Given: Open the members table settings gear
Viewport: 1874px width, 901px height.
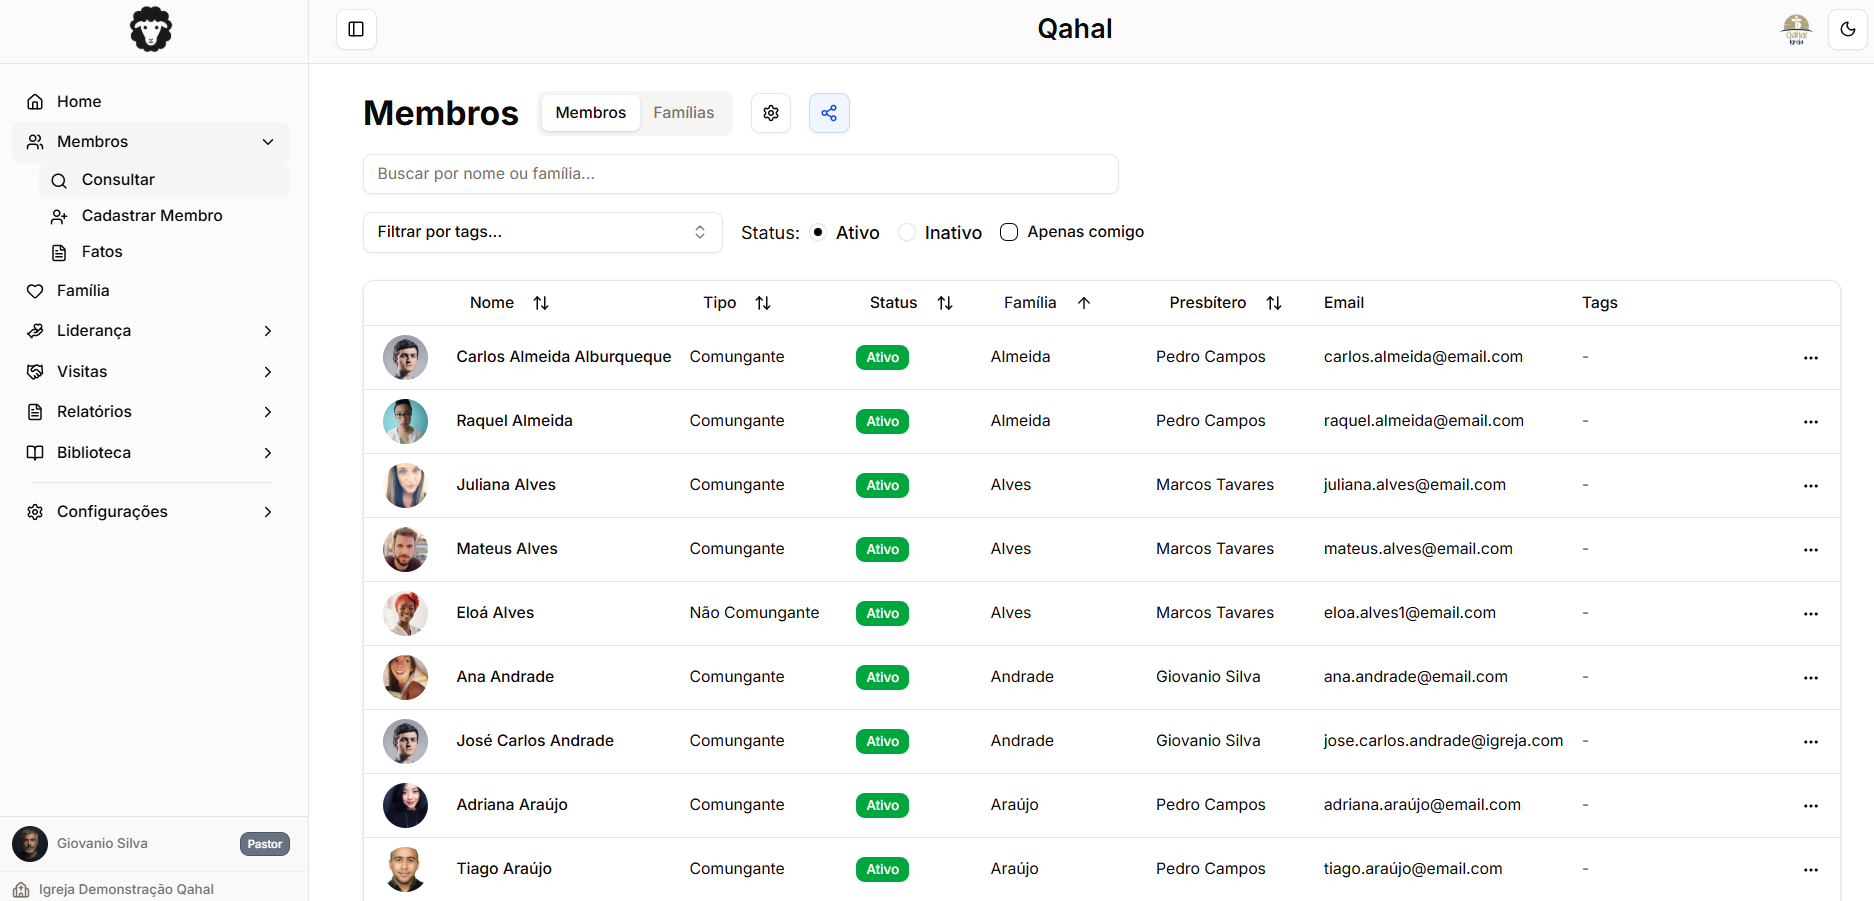Looking at the screenshot, I should coord(770,113).
